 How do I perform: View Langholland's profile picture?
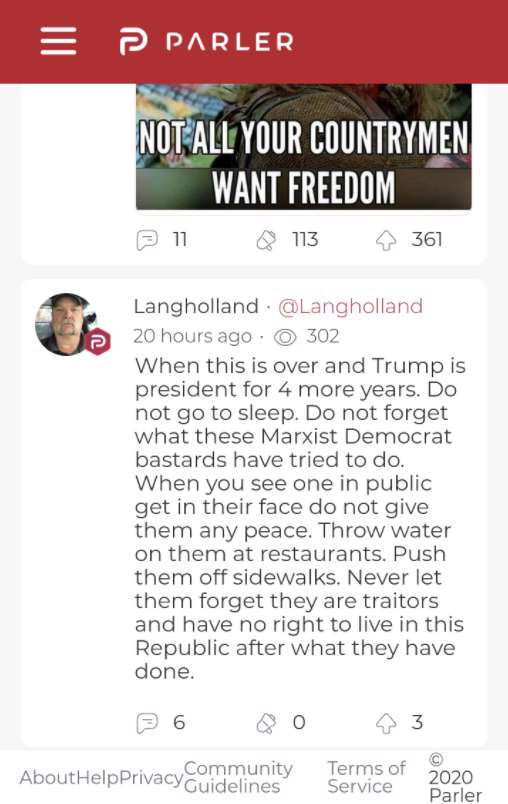tap(66, 324)
